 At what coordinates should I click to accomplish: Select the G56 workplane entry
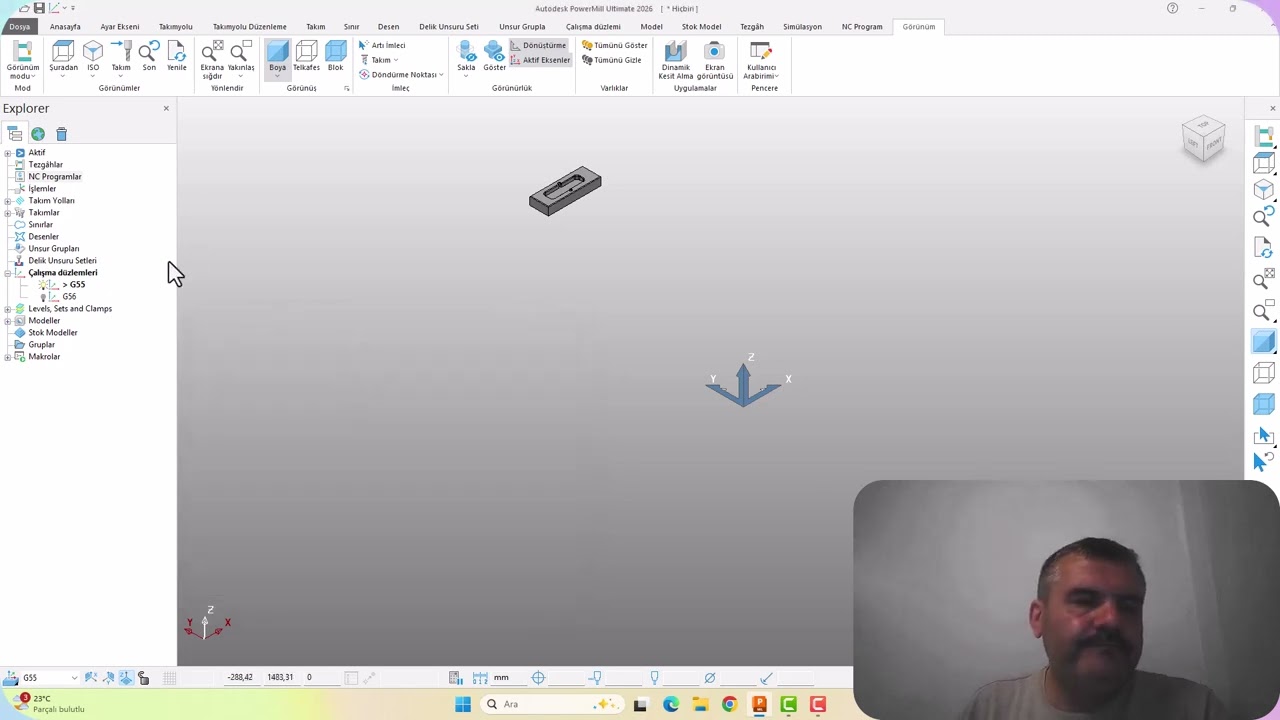pyautogui.click(x=69, y=297)
